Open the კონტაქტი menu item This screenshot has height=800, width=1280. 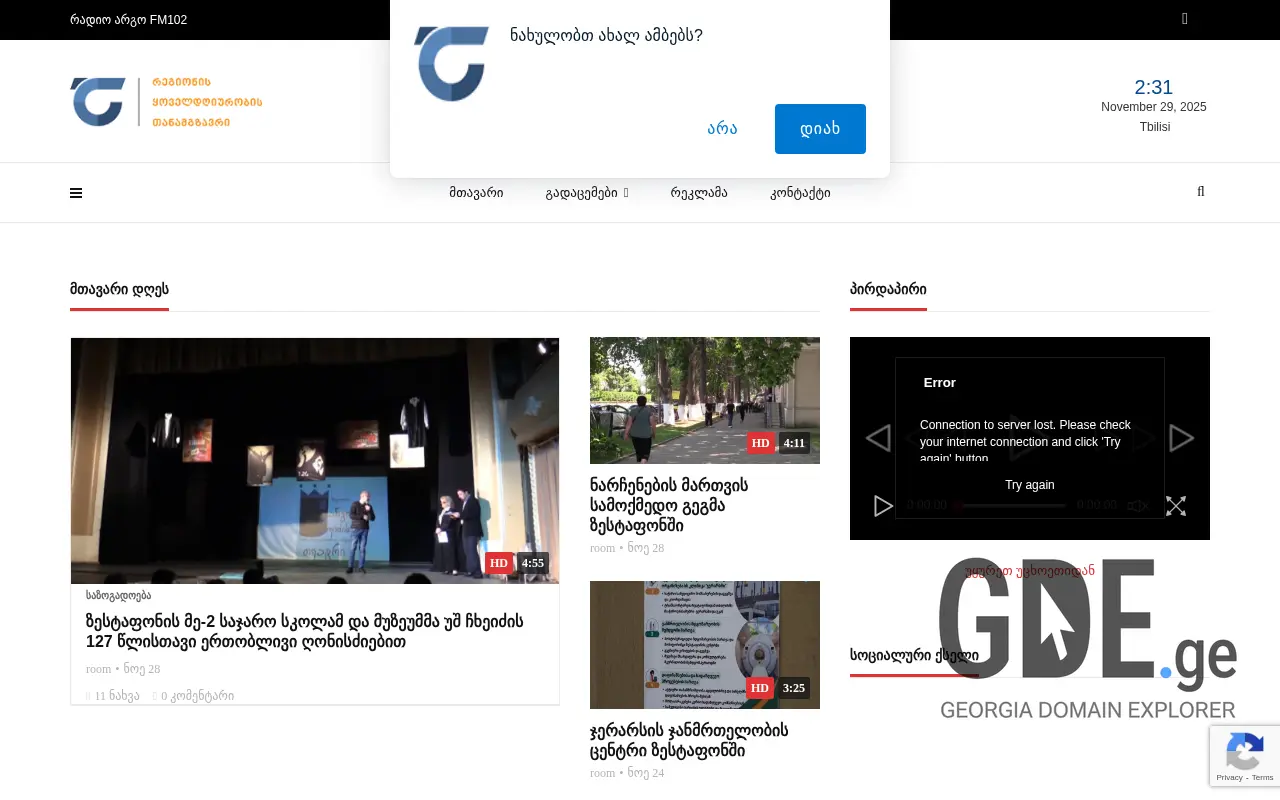pyautogui.click(x=800, y=192)
